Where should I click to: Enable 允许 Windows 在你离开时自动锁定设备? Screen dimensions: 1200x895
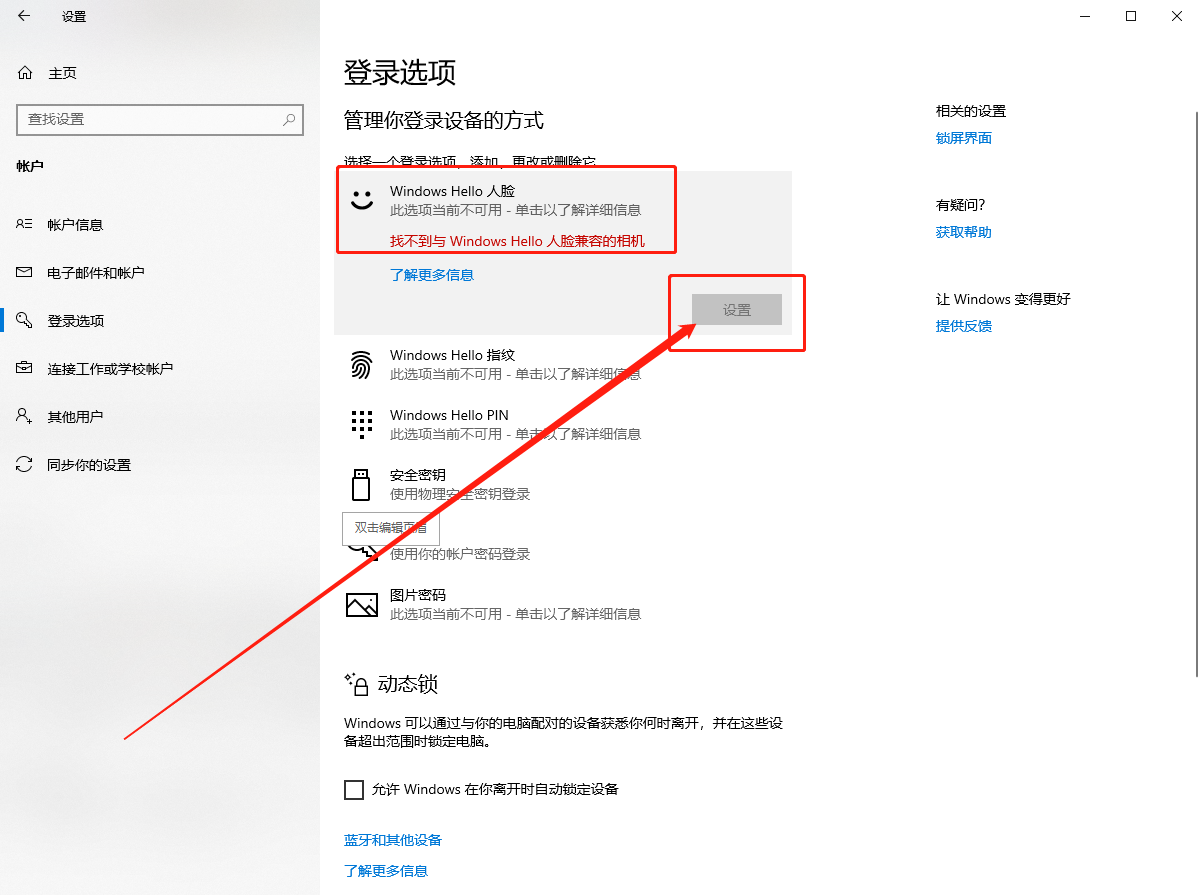tap(354, 789)
